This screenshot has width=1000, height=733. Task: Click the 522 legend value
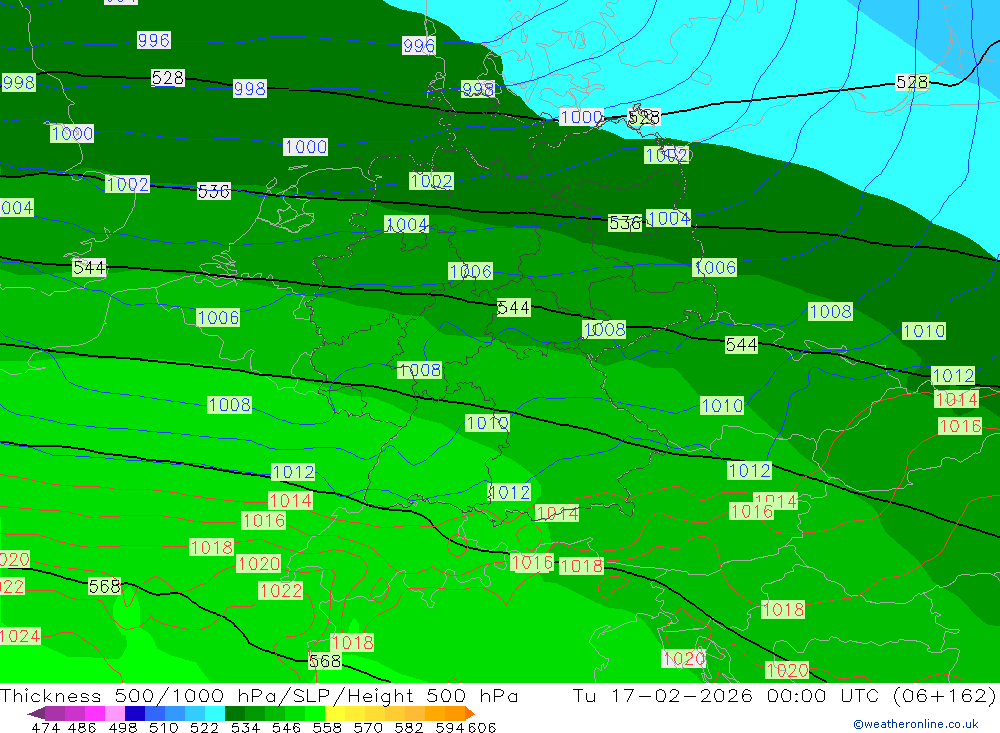pos(204,727)
